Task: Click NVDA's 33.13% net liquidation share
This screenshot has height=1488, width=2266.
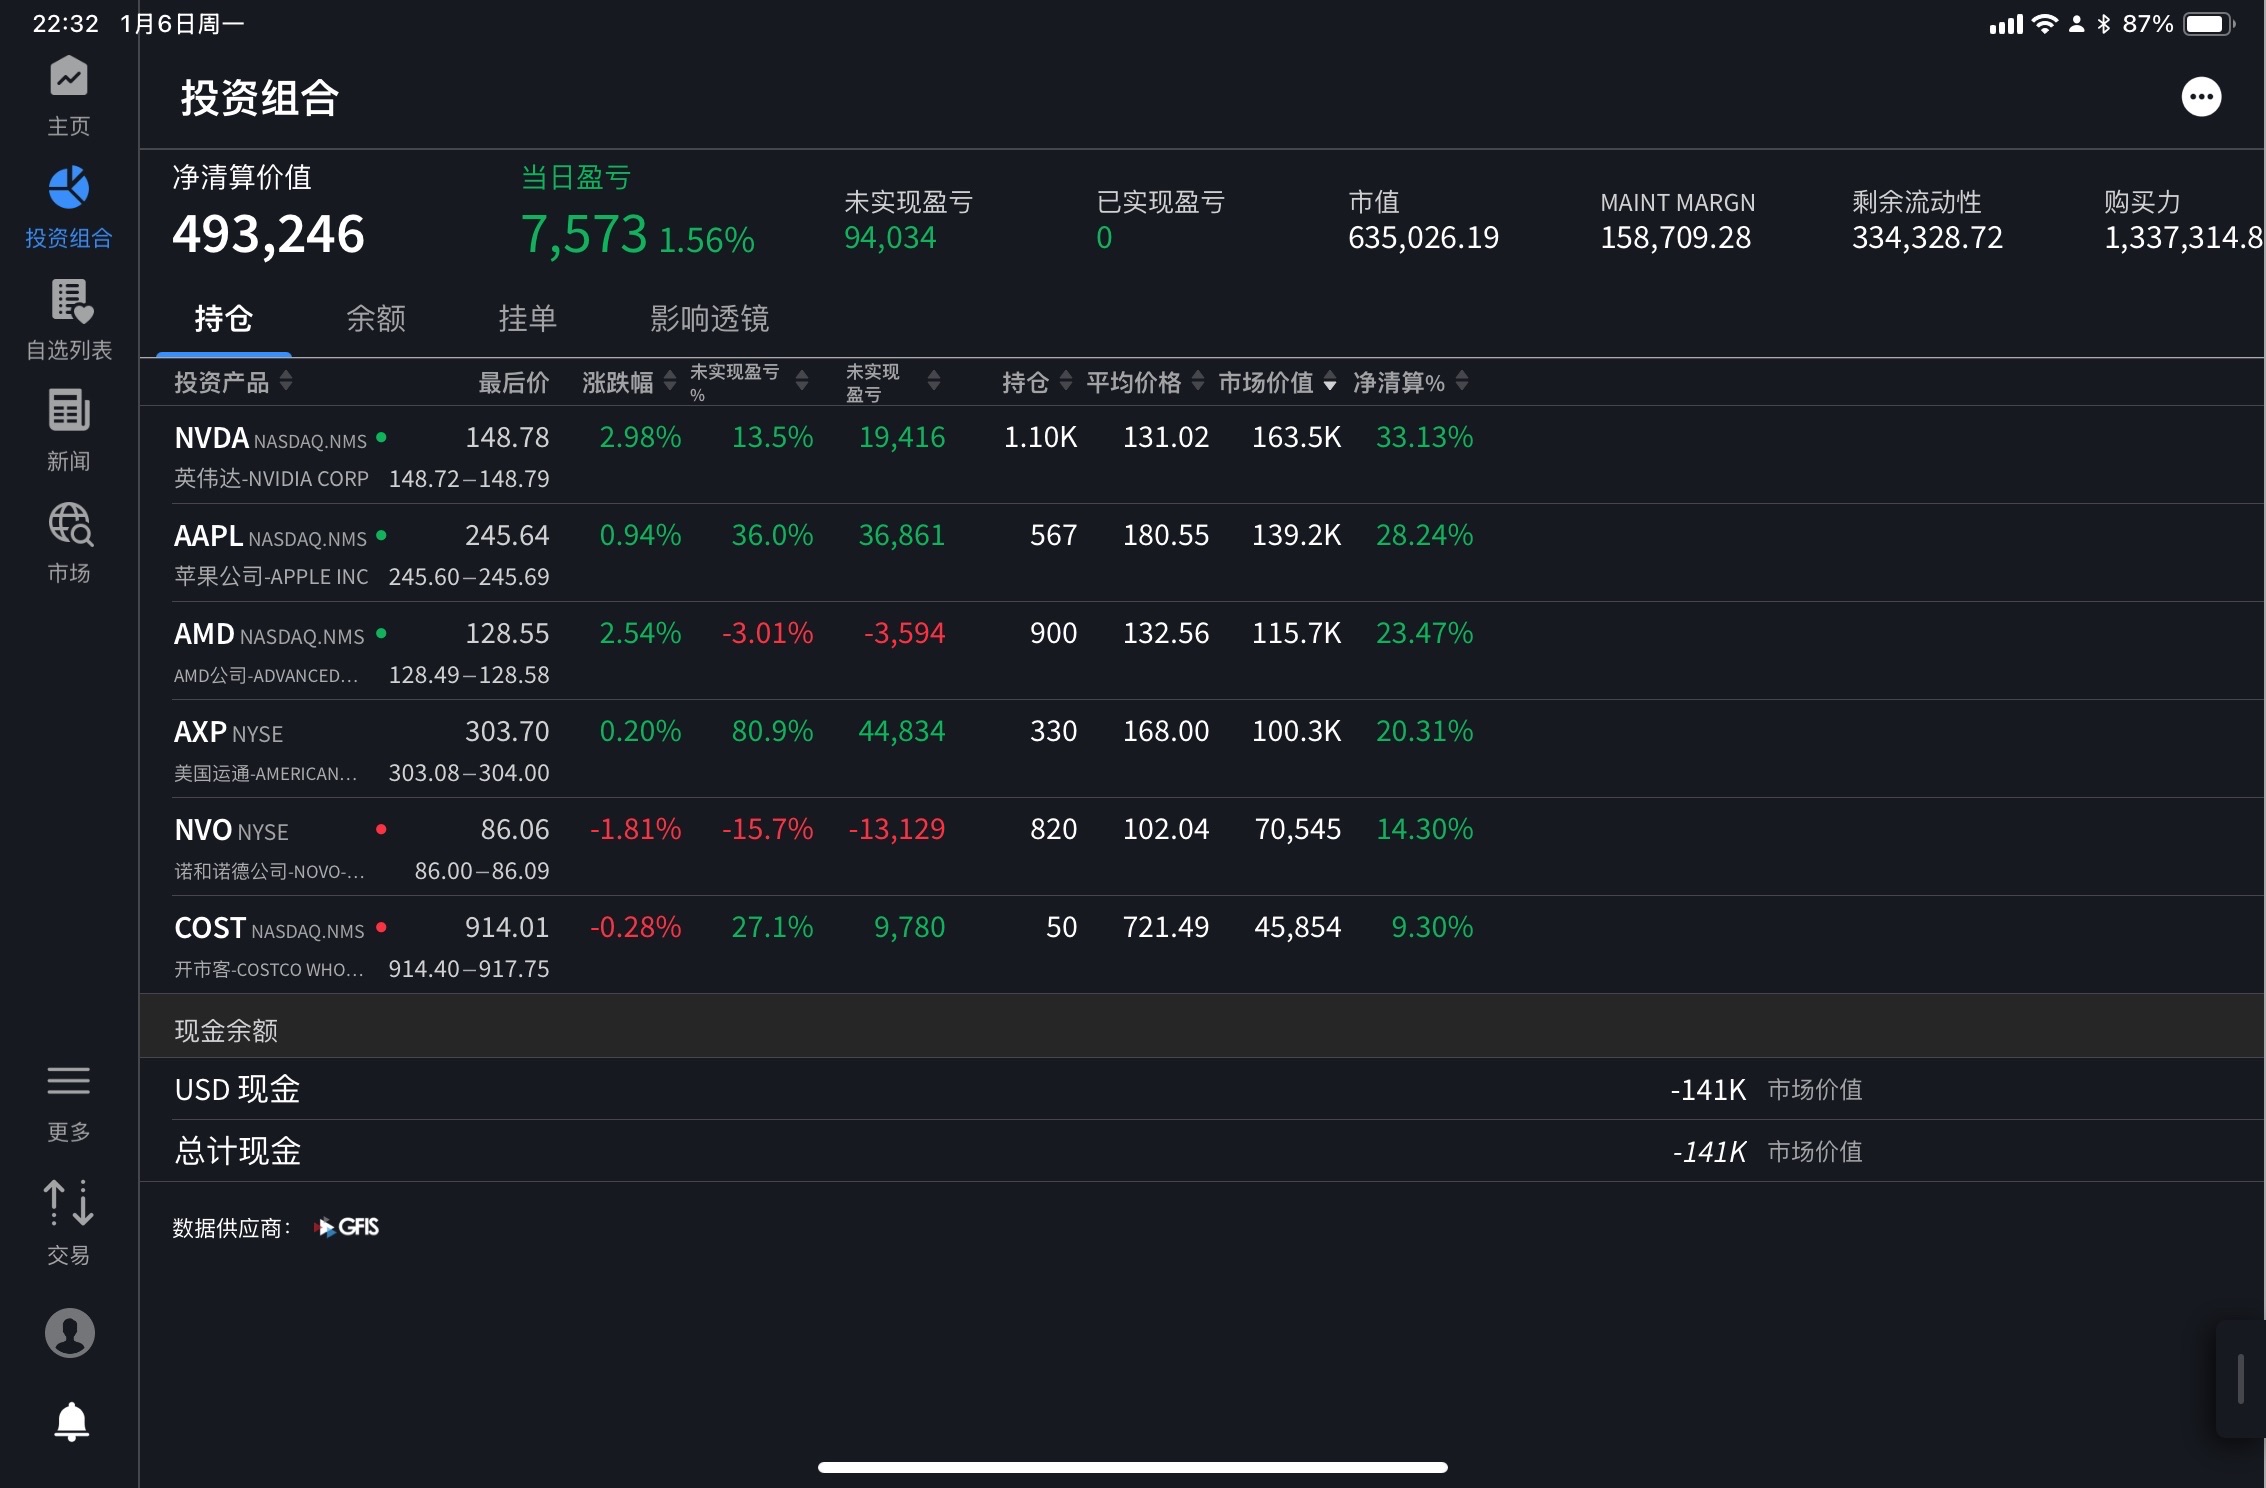Action: point(1424,437)
